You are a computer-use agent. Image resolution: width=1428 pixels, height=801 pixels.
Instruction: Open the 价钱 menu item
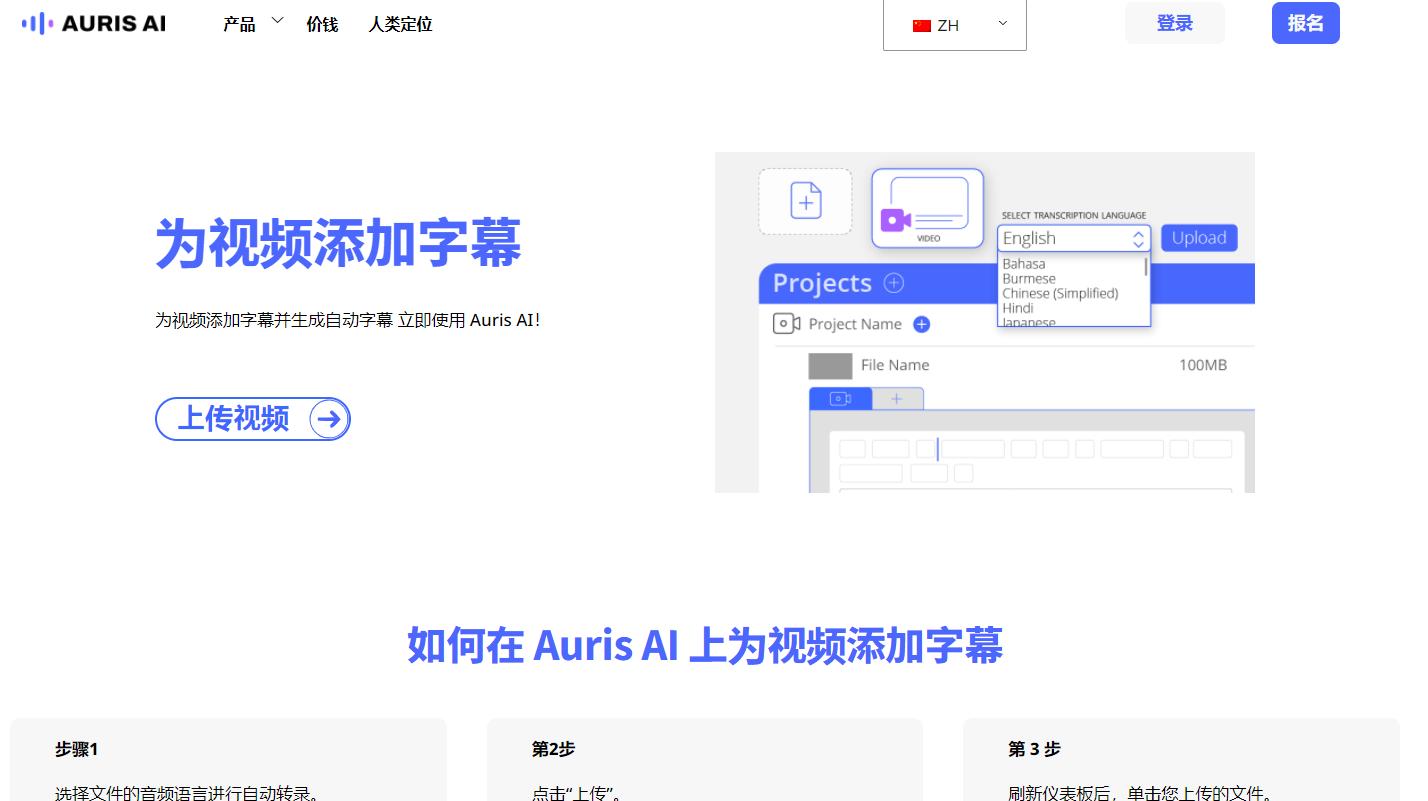coord(322,24)
